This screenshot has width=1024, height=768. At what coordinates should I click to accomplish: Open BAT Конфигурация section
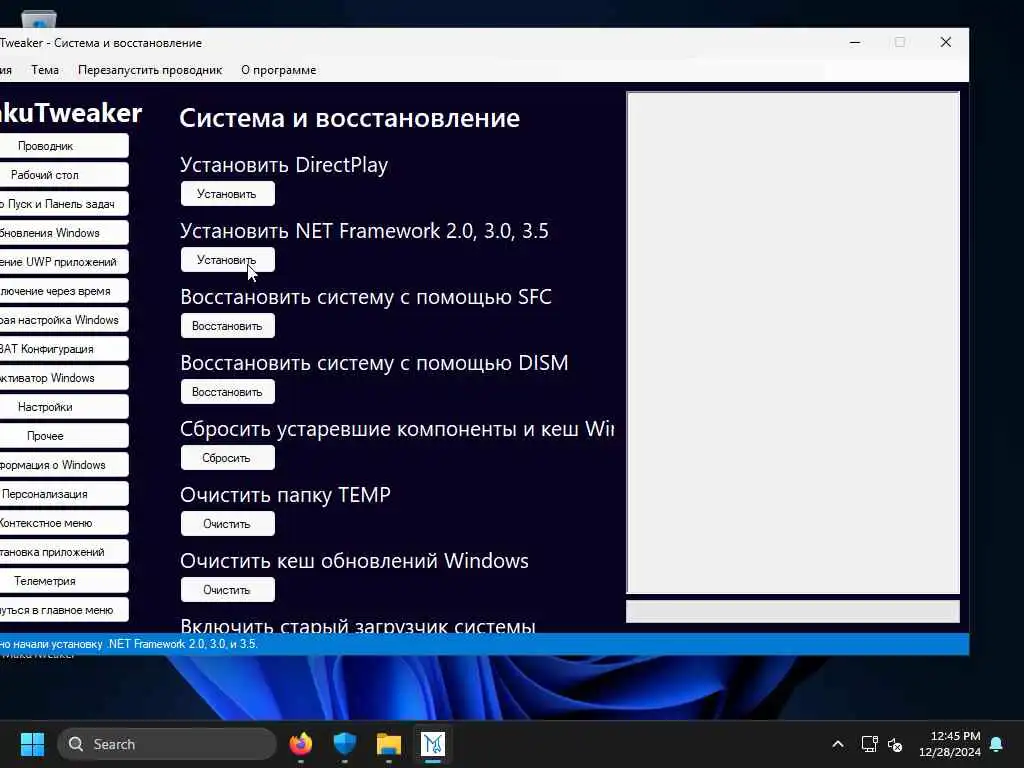tap(64, 349)
